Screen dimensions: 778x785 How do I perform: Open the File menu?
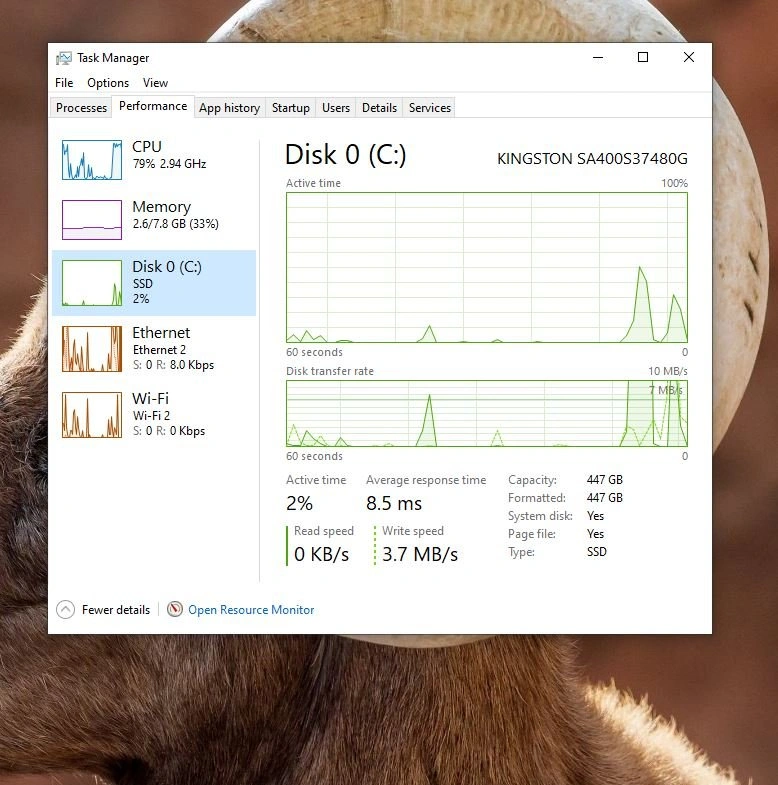pos(64,83)
